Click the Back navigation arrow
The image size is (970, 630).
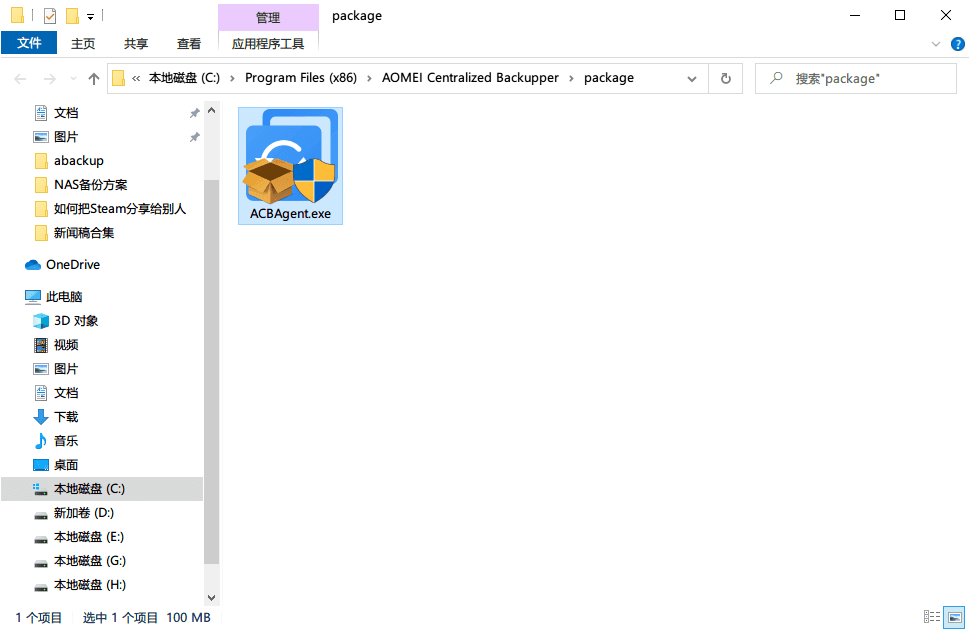coord(20,79)
